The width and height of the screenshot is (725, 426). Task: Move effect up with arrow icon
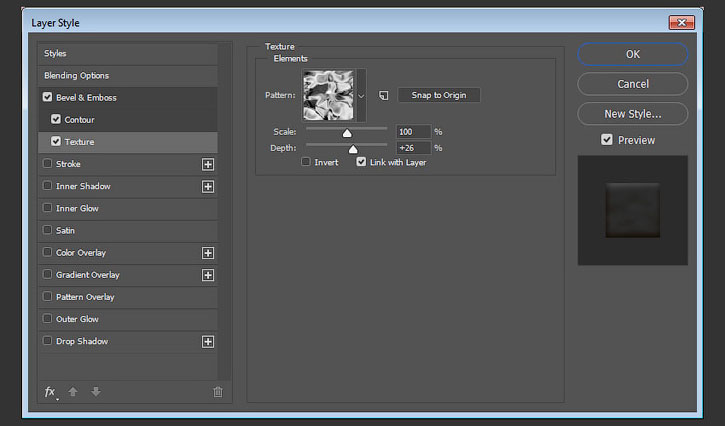click(x=73, y=392)
